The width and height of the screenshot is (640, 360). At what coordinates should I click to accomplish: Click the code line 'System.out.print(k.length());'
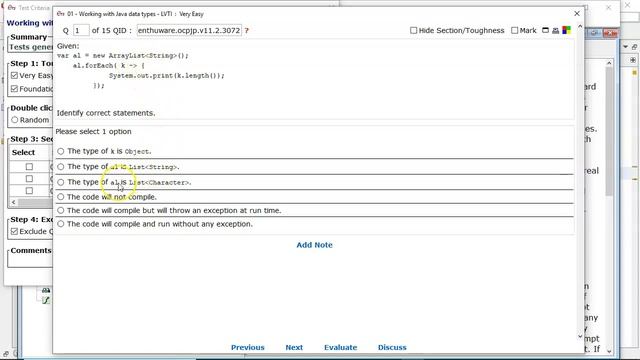pyautogui.click(x=167, y=76)
